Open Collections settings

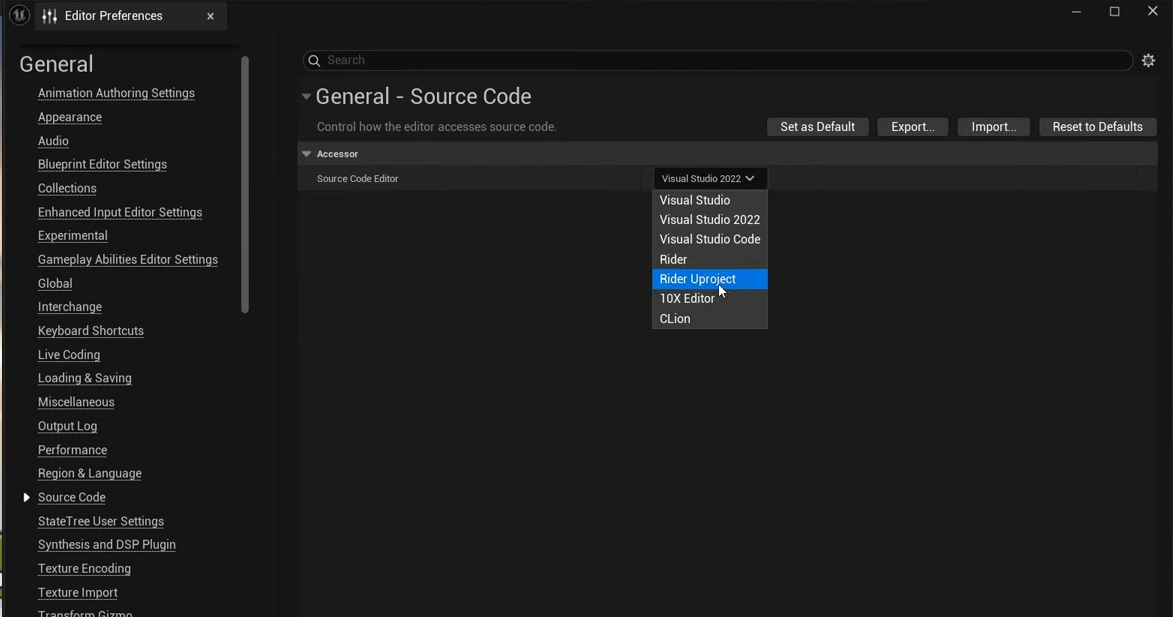67,188
